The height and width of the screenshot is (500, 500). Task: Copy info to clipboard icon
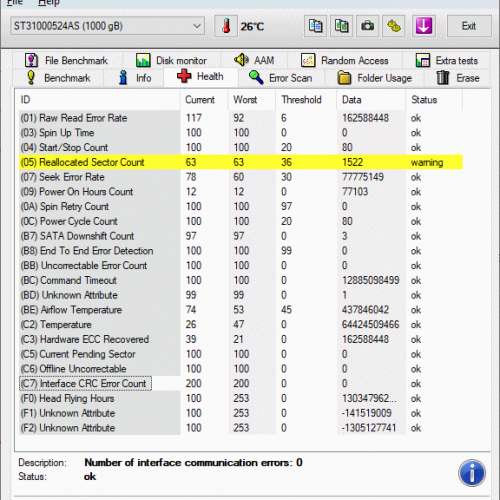click(x=315, y=26)
